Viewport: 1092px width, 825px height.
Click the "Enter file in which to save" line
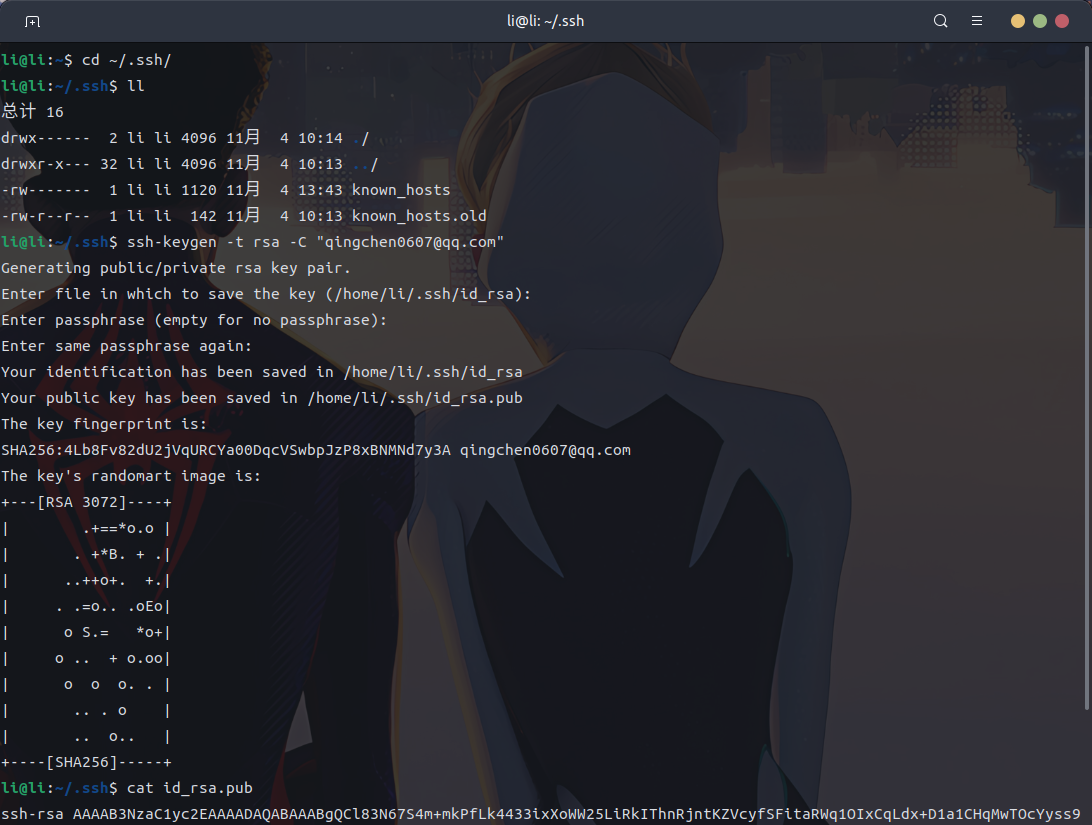[x=266, y=294]
